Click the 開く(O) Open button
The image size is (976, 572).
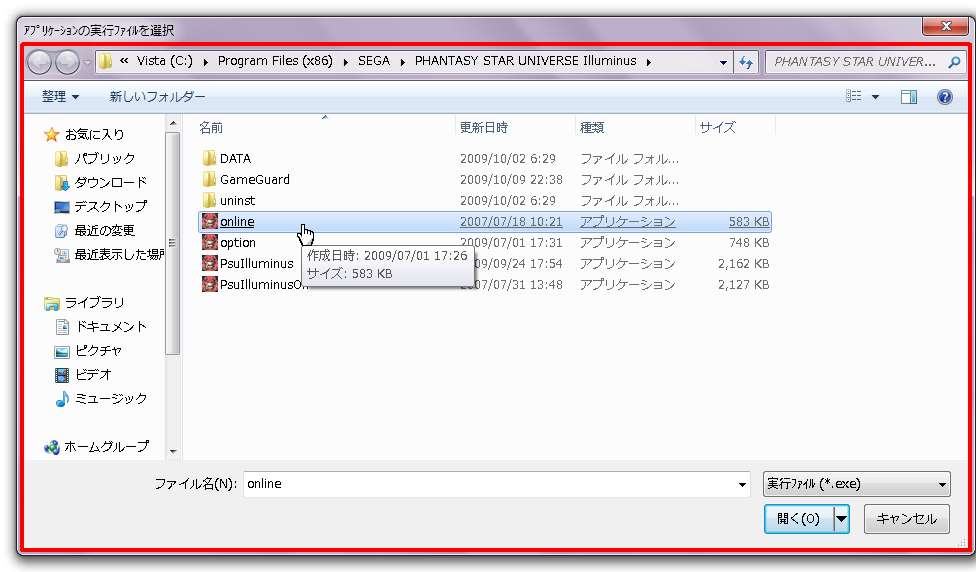tap(799, 518)
